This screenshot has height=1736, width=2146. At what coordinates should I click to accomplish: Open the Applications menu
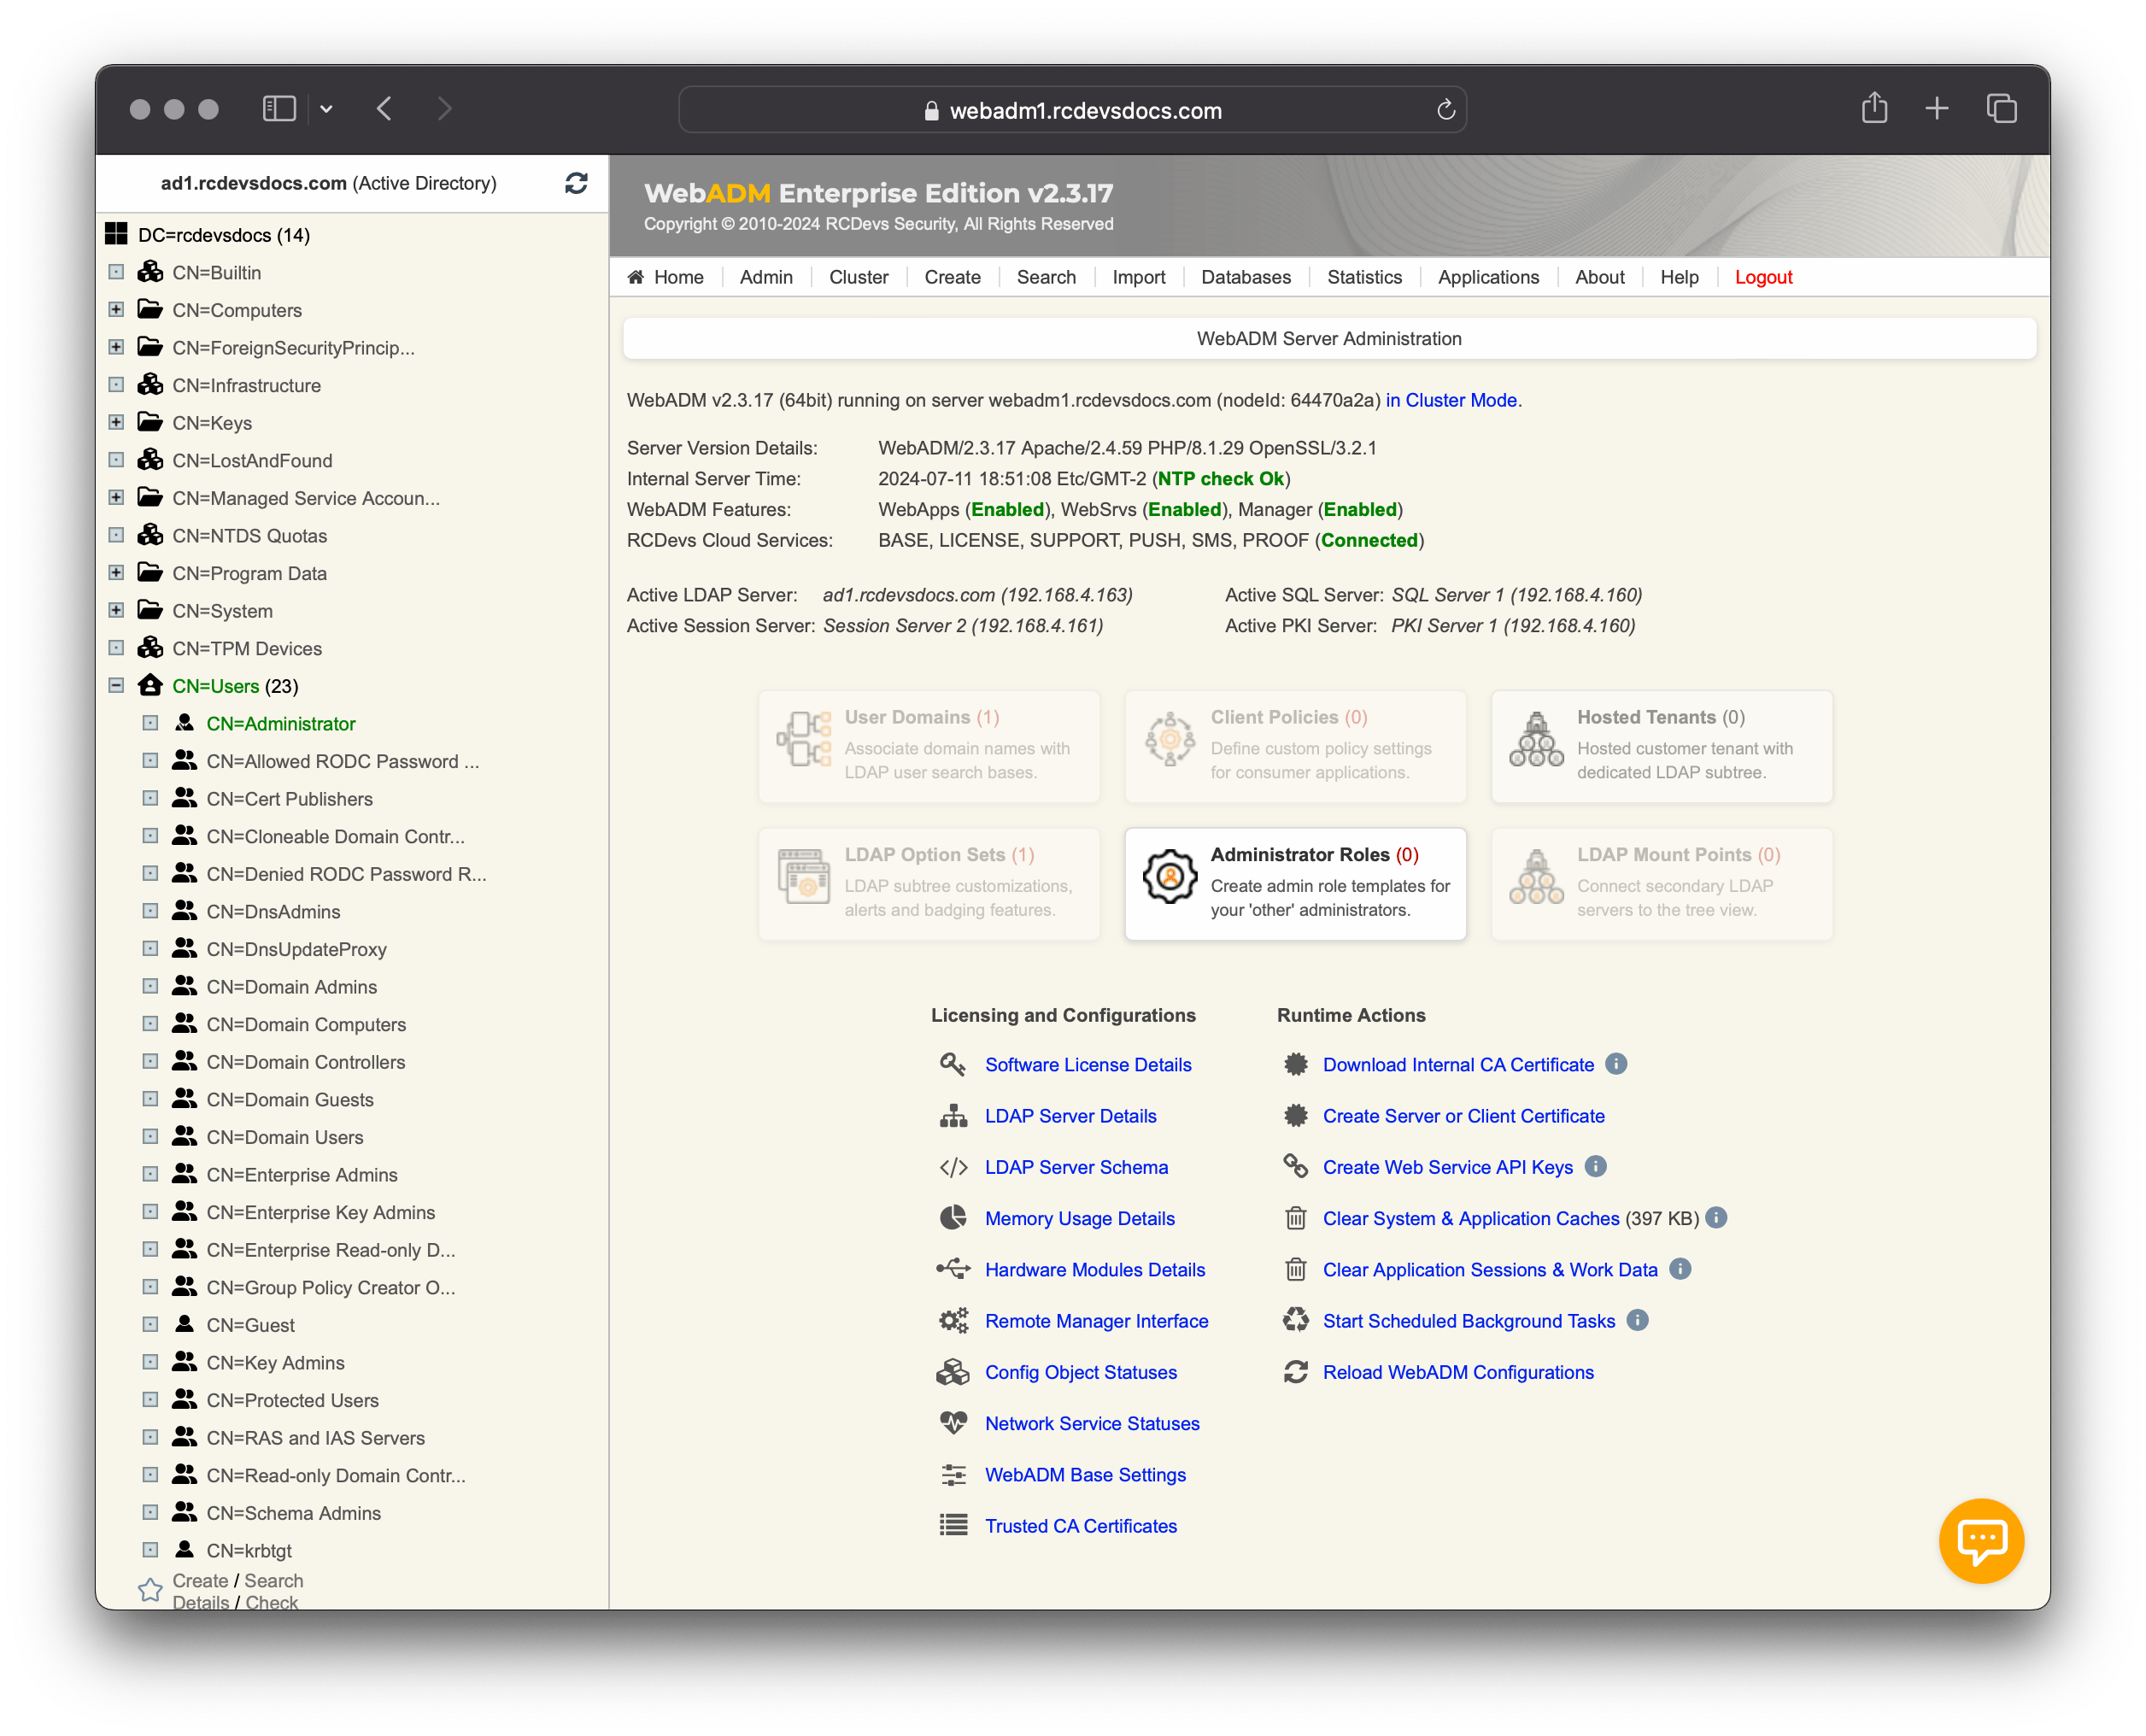tap(1487, 277)
